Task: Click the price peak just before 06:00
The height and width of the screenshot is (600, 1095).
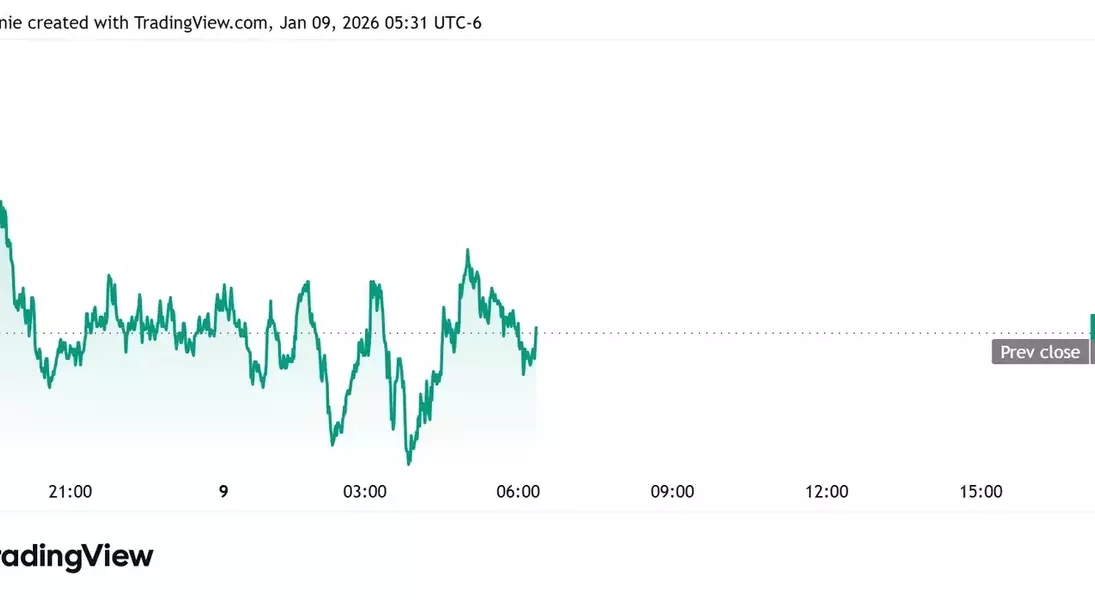Action: point(467,251)
